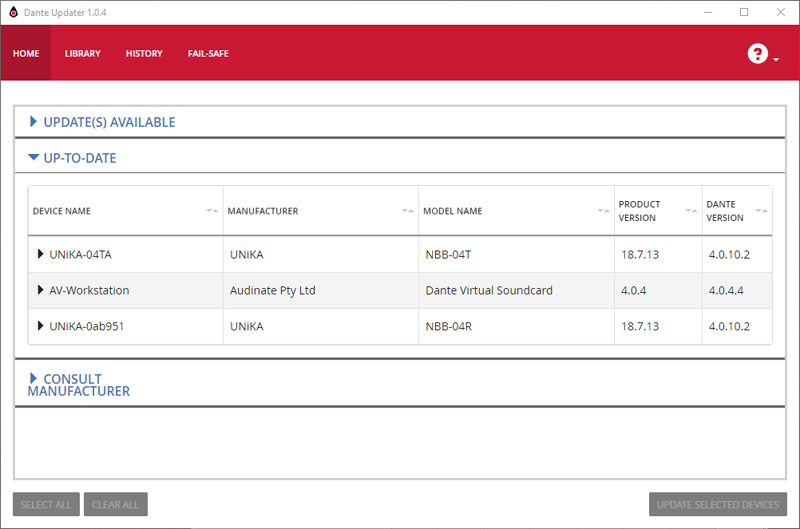This screenshot has width=800, height=529.
Task: Expand the UNiKA-0ab951 device row
Action: coord(40,326)
